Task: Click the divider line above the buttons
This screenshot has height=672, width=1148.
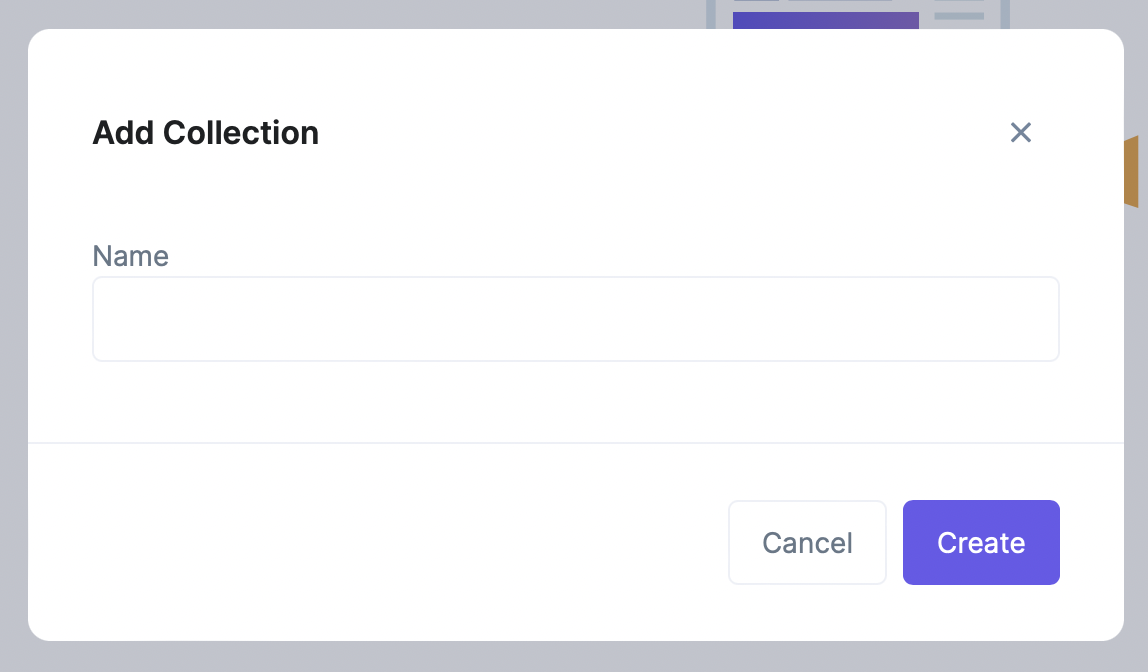Action: [x=575, y=442]
